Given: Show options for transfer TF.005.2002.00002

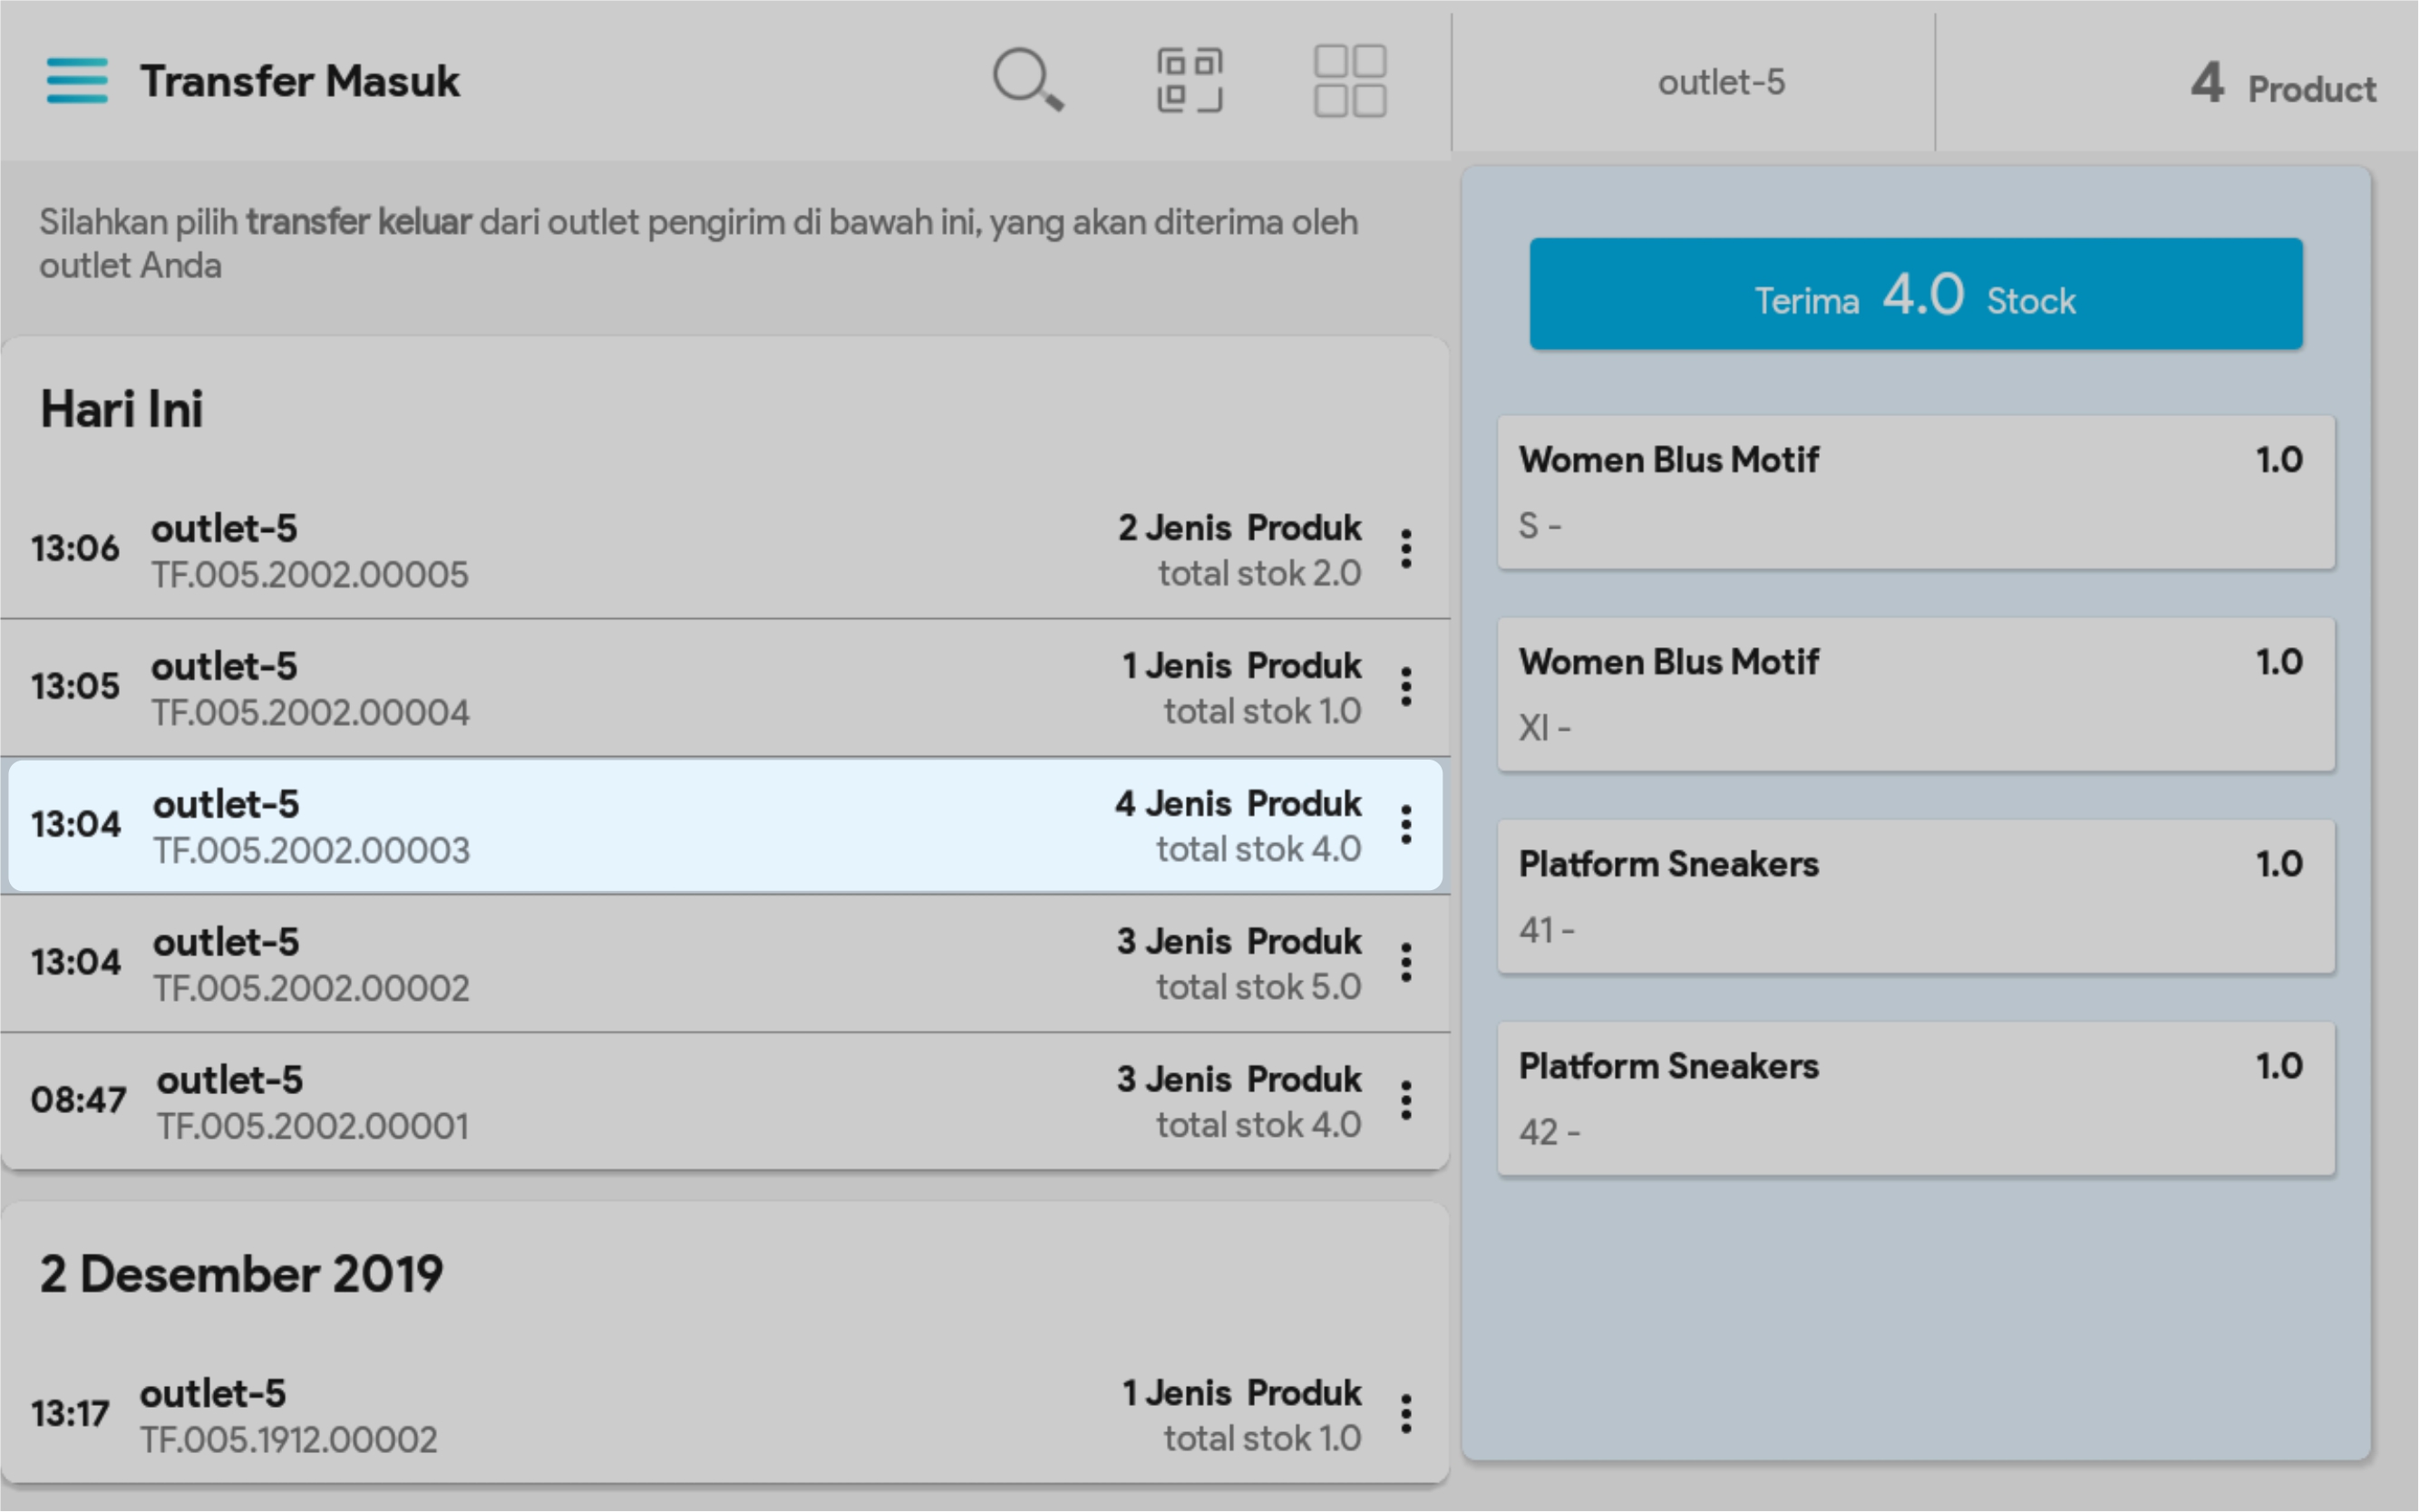Looking at the screenshot, I should point(1406,963).
